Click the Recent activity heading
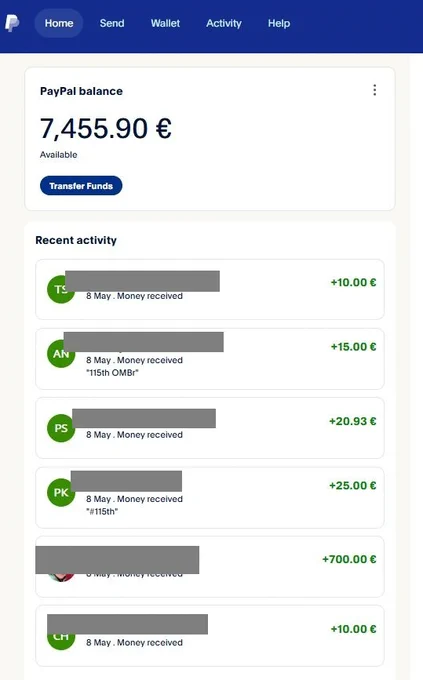 (76, 240)
